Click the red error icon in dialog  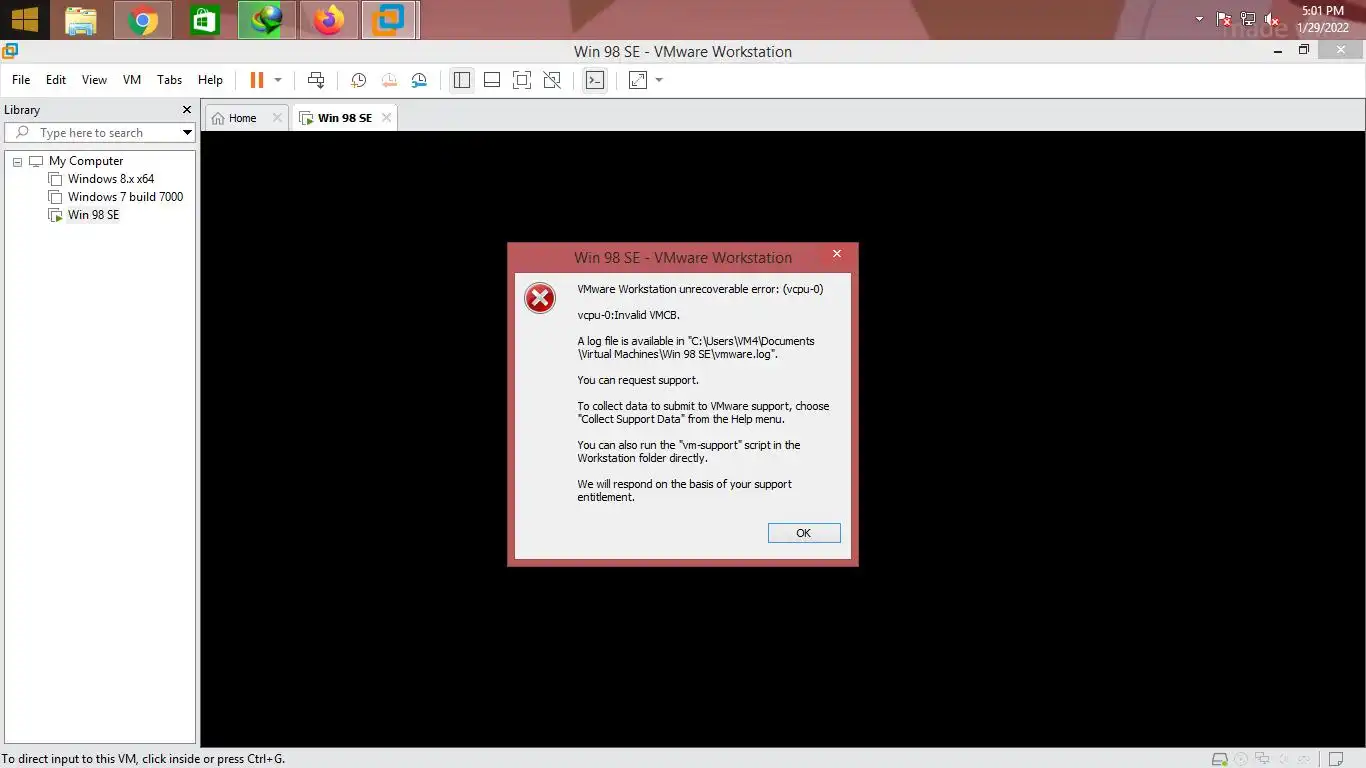tap(540, 297)
